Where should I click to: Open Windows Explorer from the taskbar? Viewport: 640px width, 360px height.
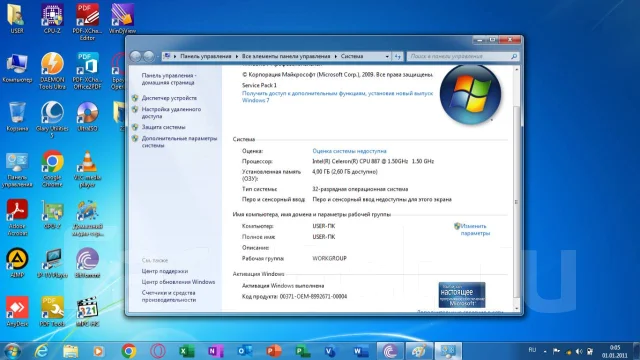coord(71,351)
